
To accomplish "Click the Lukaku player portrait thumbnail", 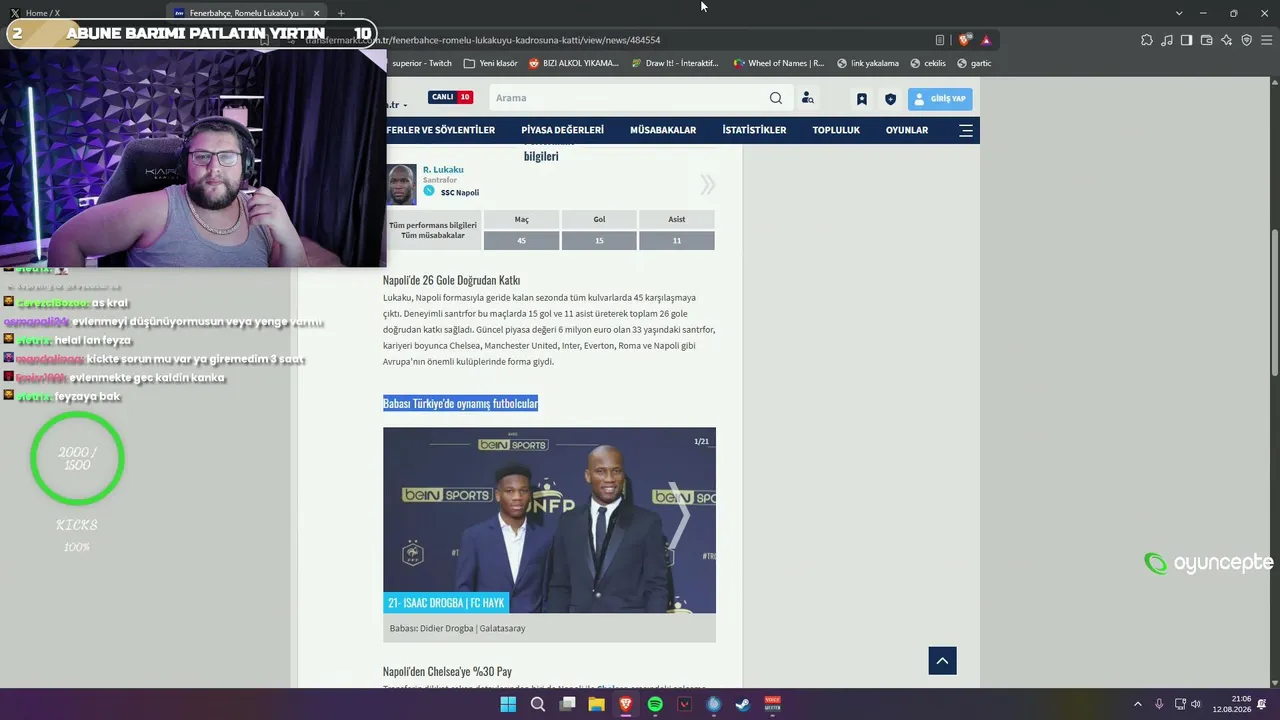I will pos(401,184).
